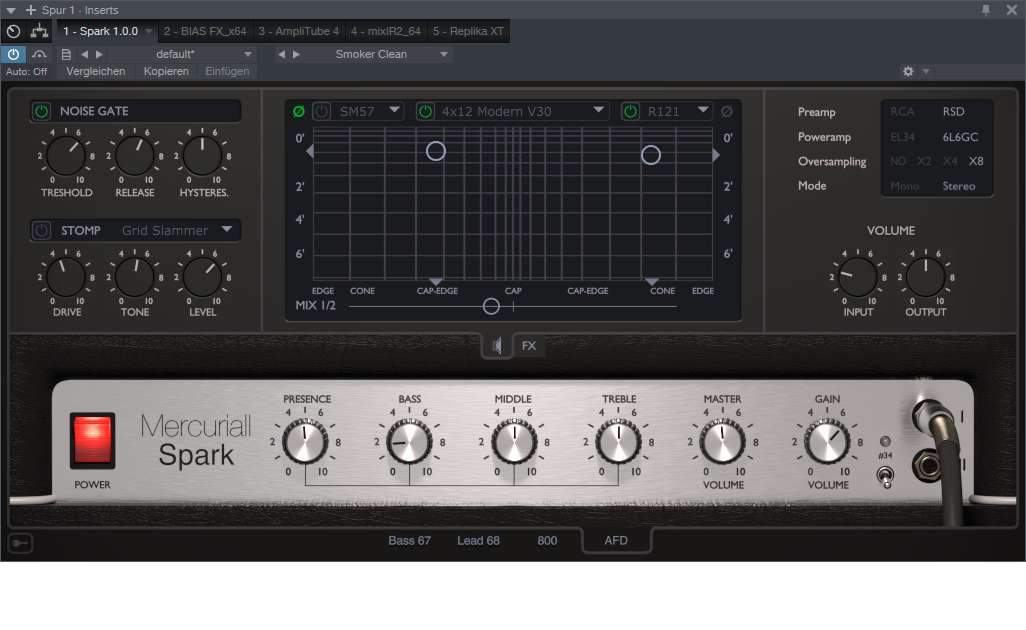Viewport: 1026px width, 630px height.
Task: Click the red amp Power switch
Action: coord(92,440)
